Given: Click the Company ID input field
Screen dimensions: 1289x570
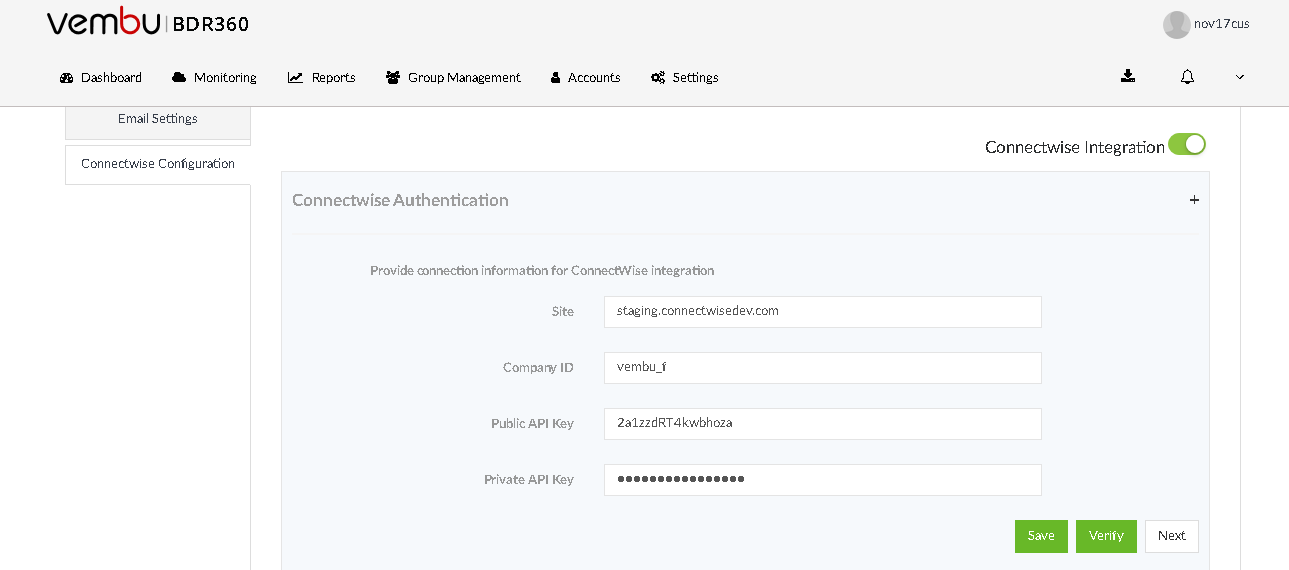Looking at the screenshot, I should [x=823, y=367].
